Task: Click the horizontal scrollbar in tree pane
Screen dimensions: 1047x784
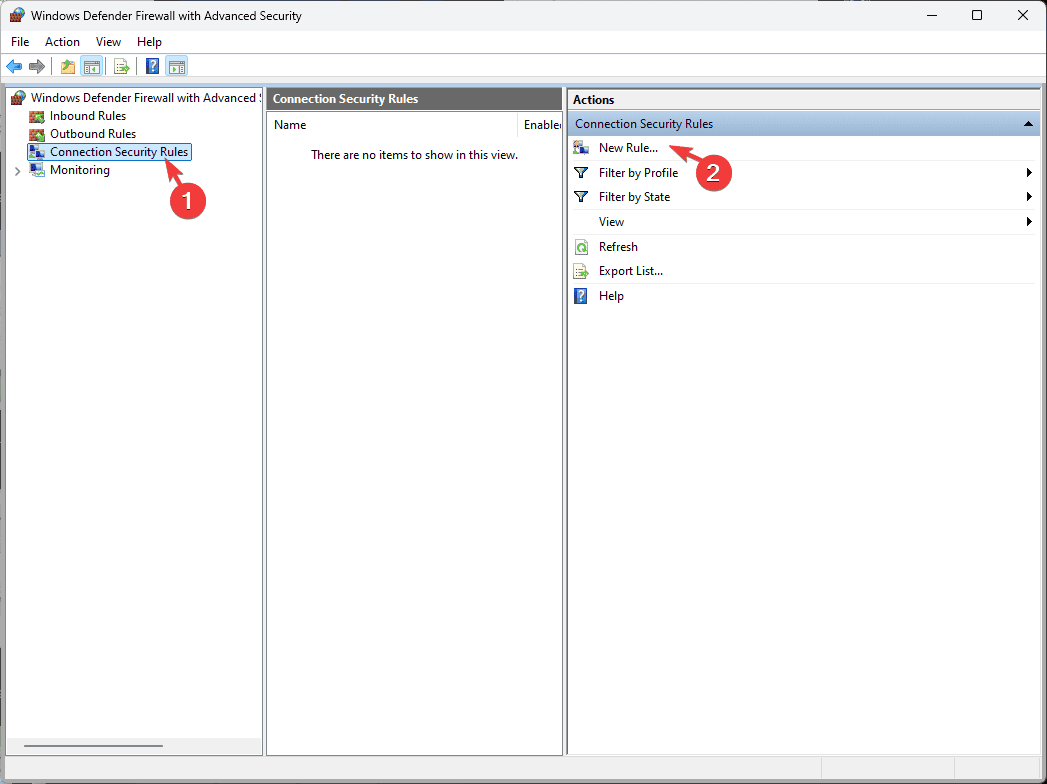Action: (93, 746)
